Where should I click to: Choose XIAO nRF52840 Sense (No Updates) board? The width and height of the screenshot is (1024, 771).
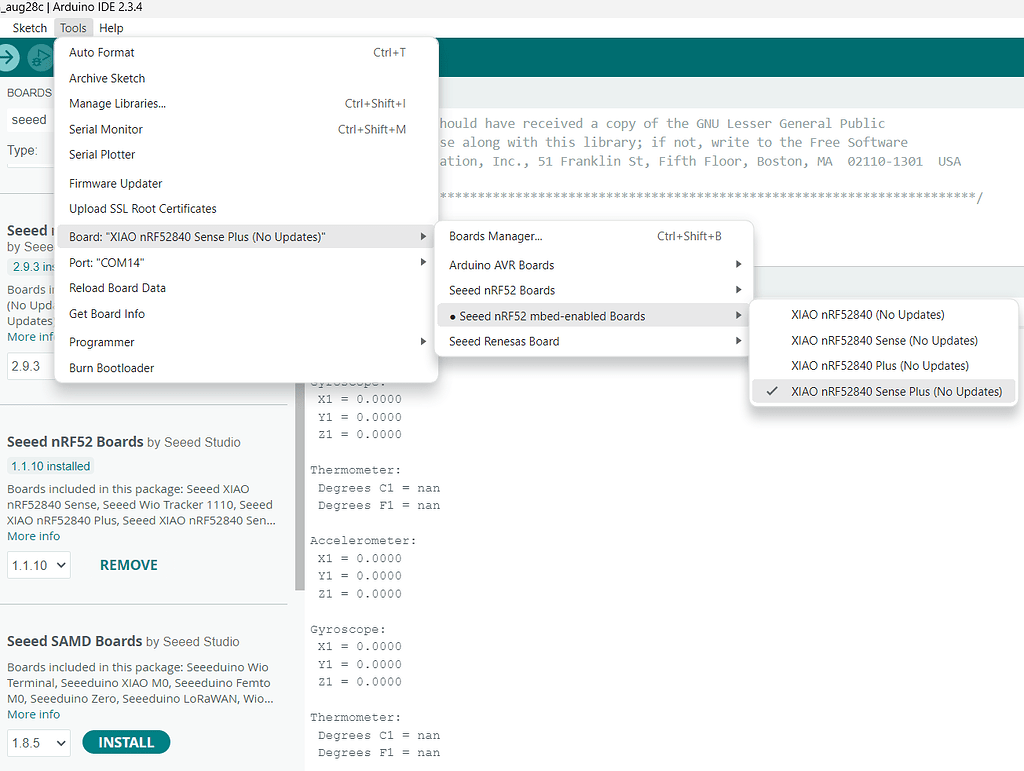tap(883, 341)
